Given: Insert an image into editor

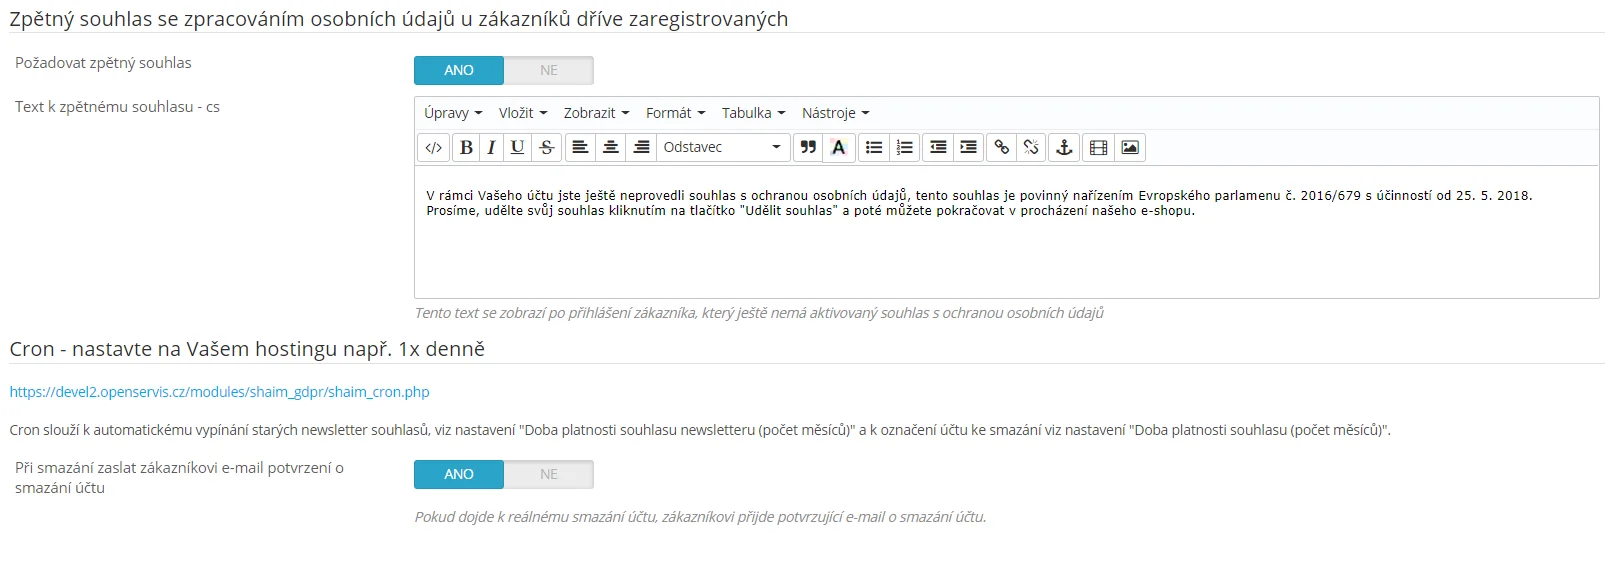Looking at the screenshot, I should click(1130, 148).
